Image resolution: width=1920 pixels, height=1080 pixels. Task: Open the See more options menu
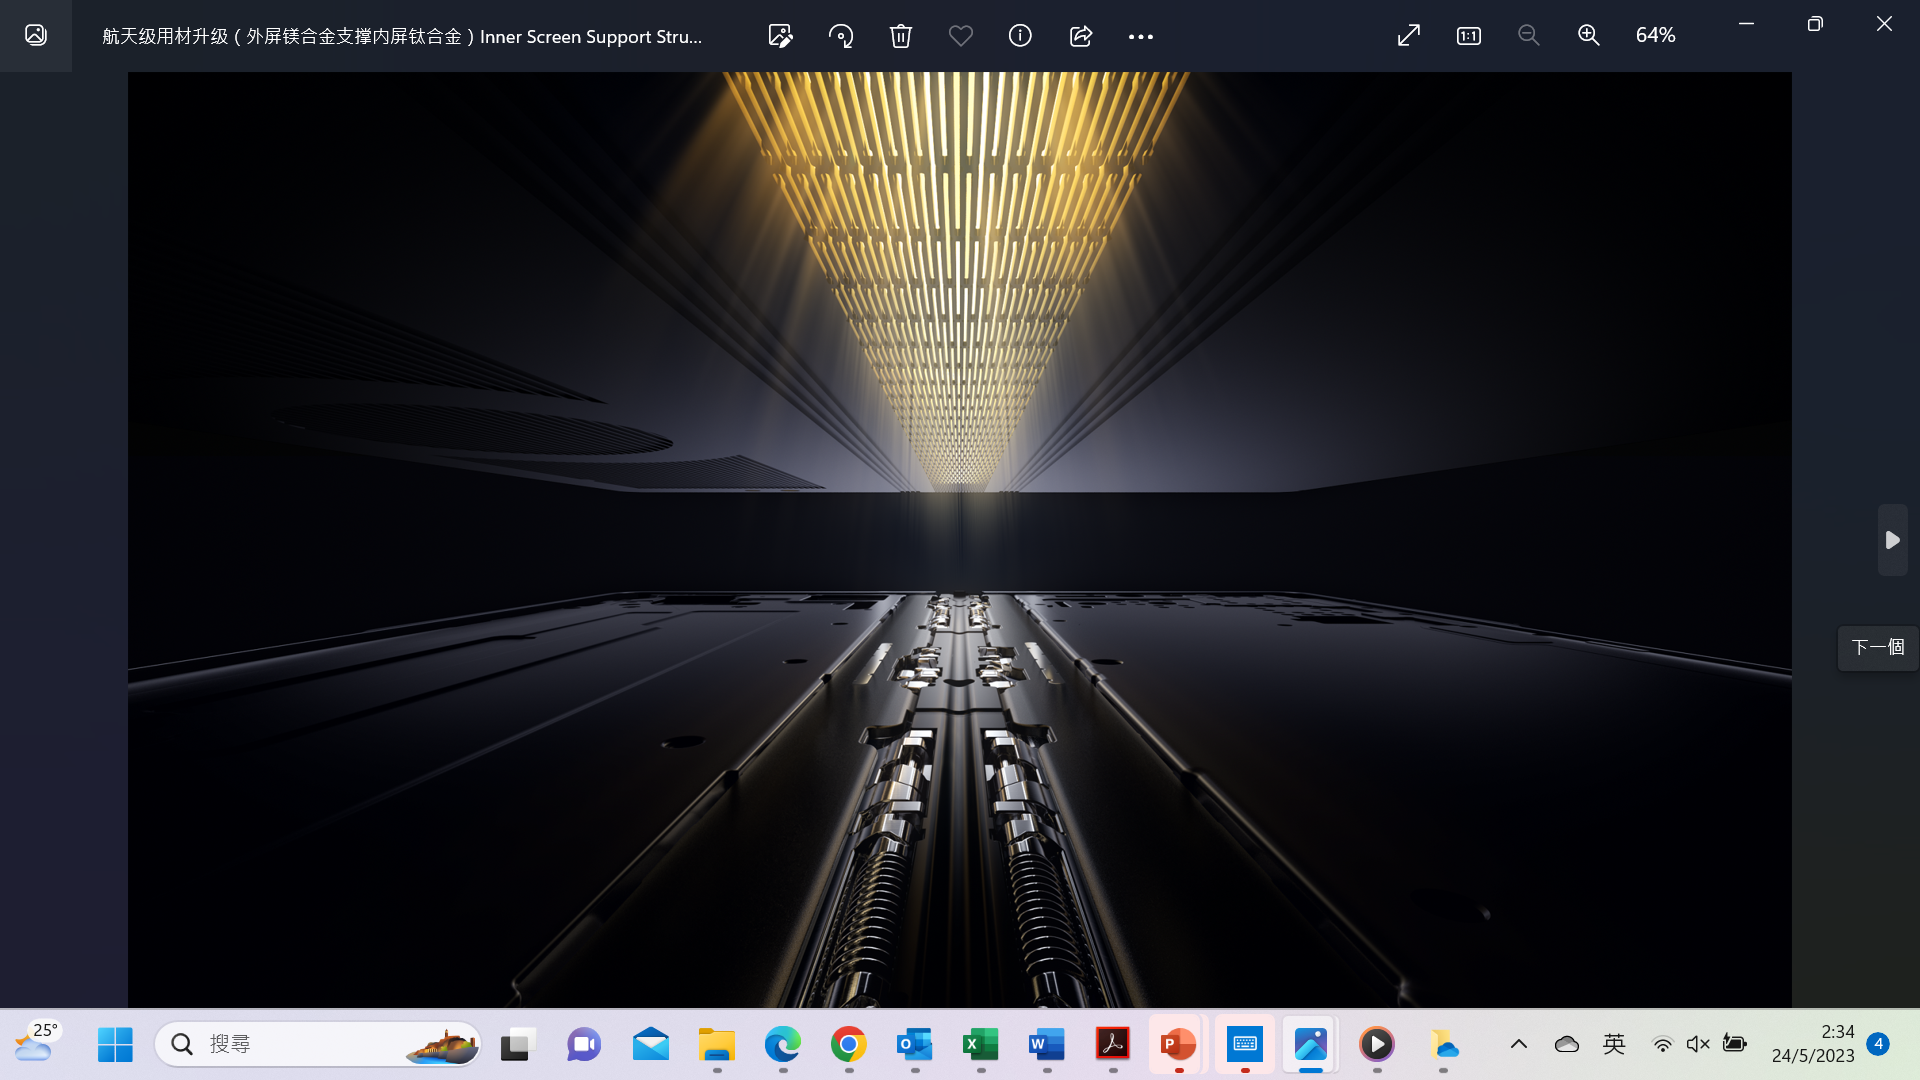[x=1140, y=36]
